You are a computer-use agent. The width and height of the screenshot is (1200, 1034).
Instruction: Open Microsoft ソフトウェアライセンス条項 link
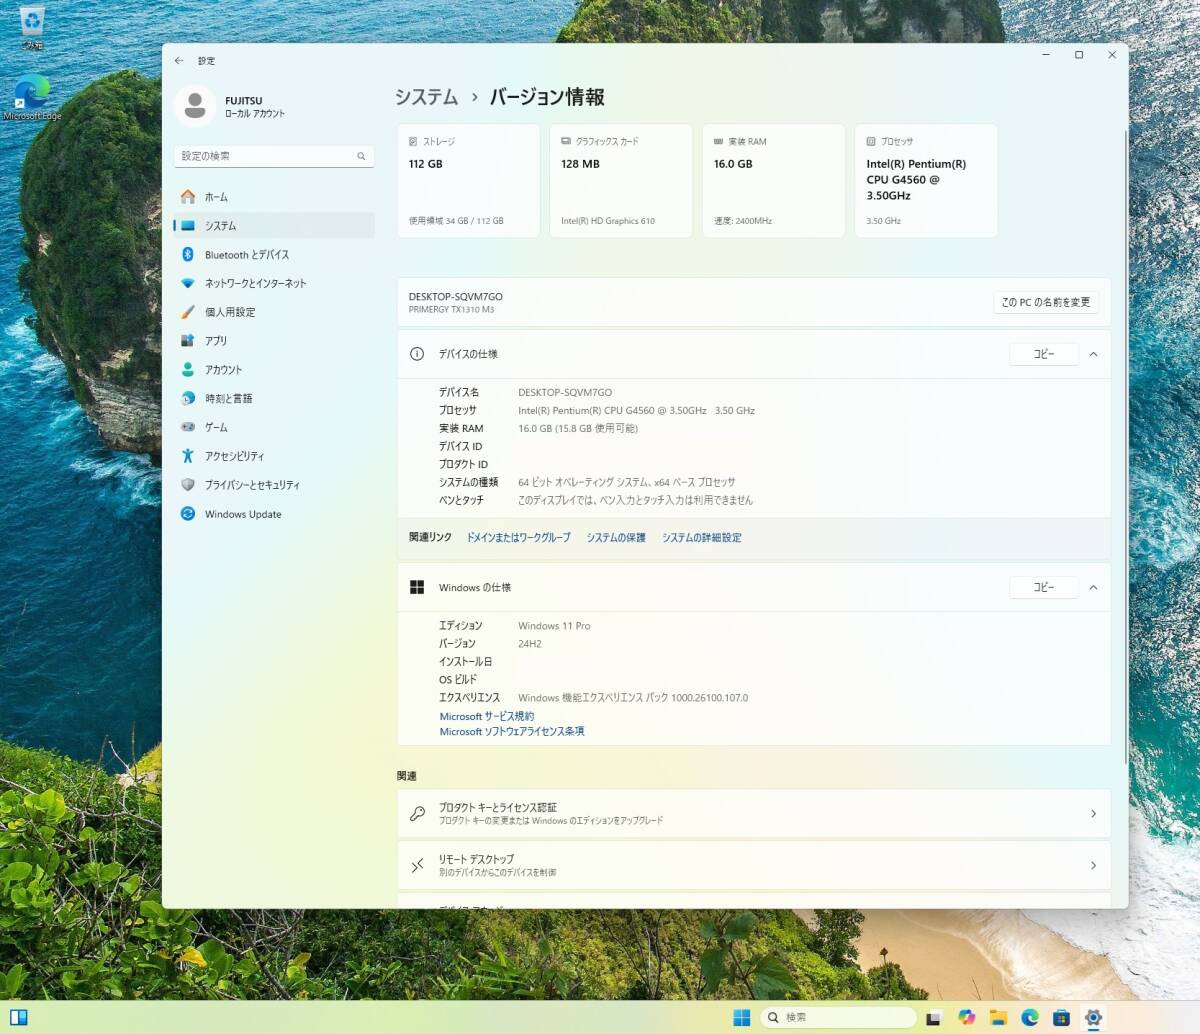tap(512, 732)
